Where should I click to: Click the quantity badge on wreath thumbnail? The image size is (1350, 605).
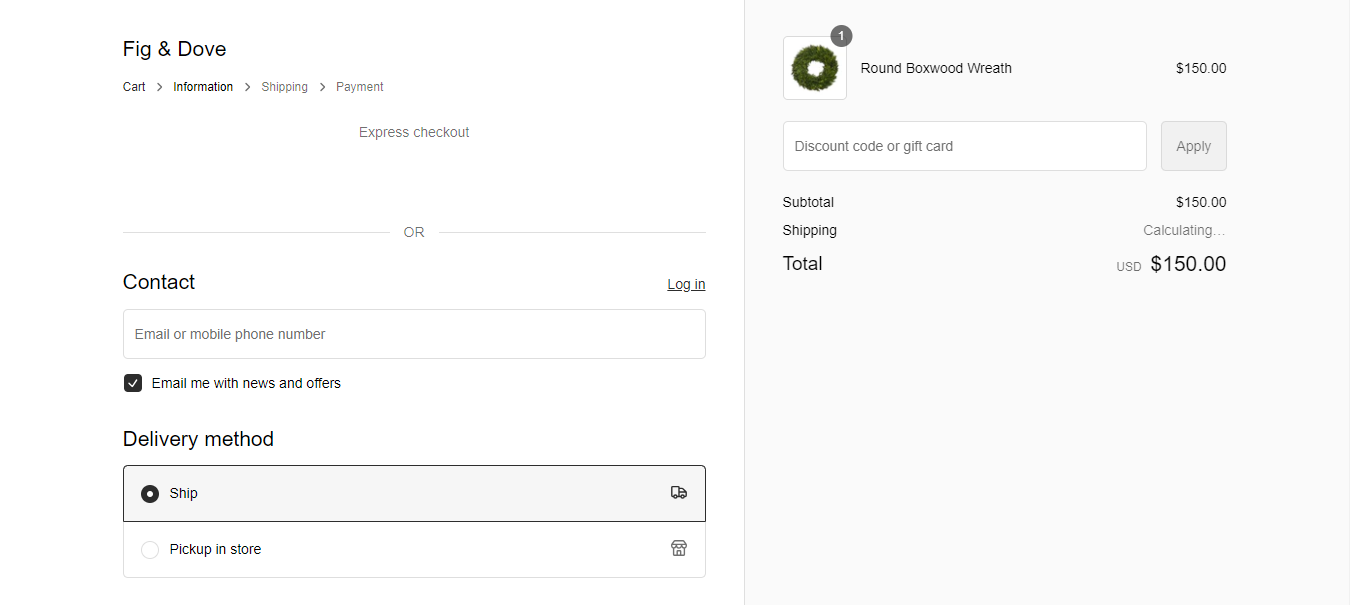pyautogui.click(x=841, y=36)
